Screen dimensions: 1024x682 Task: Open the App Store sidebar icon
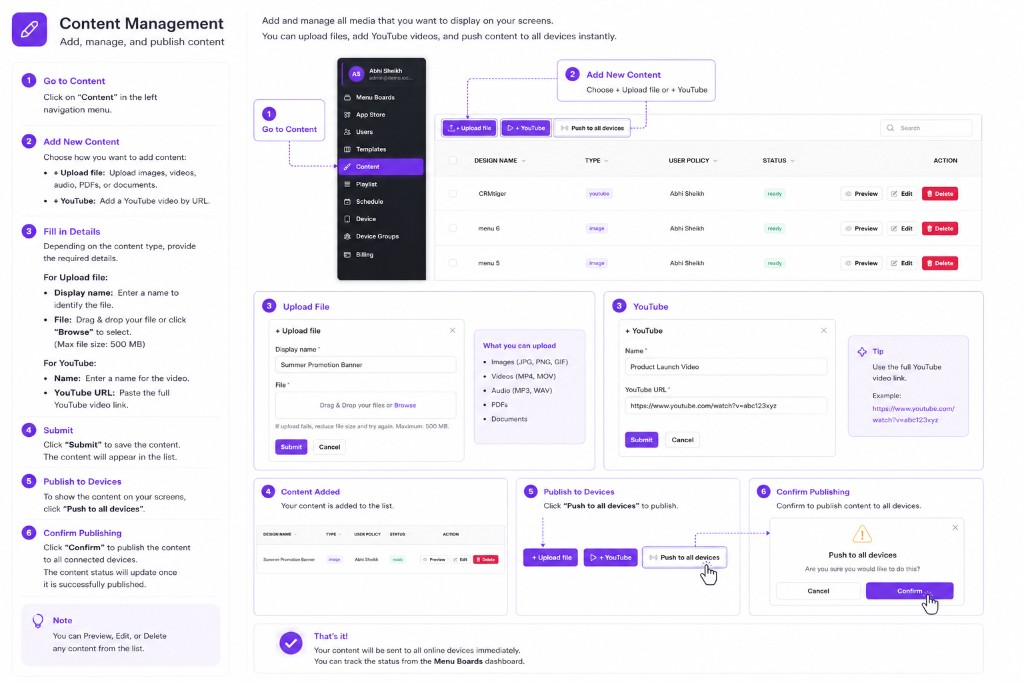pos(347,114)
